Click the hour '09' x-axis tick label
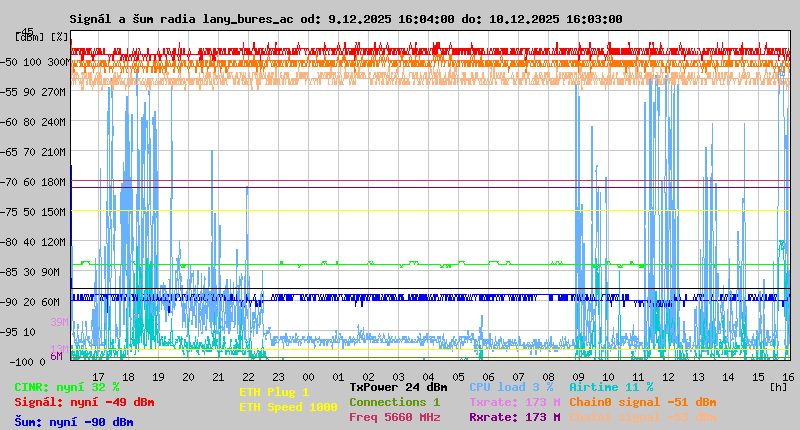The image size is (800, 430). coord(578,377)
